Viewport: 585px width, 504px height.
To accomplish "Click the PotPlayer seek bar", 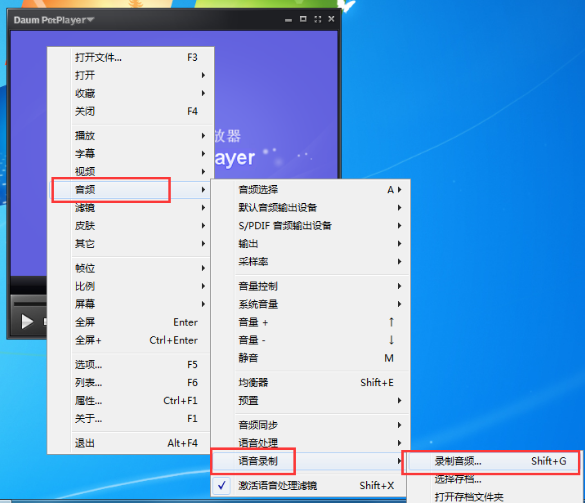I will pyautogui.click(x=30, y=304).
